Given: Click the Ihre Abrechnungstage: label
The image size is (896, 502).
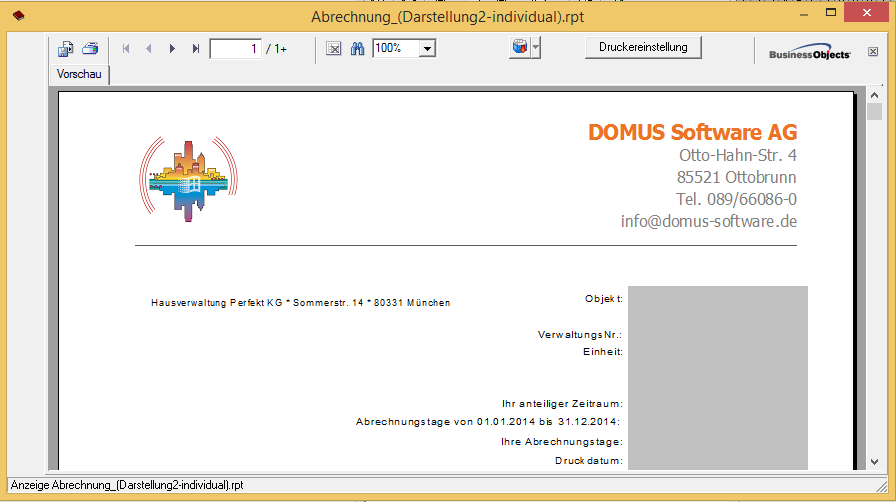Looking at the screenshot, I should [562, 441].
